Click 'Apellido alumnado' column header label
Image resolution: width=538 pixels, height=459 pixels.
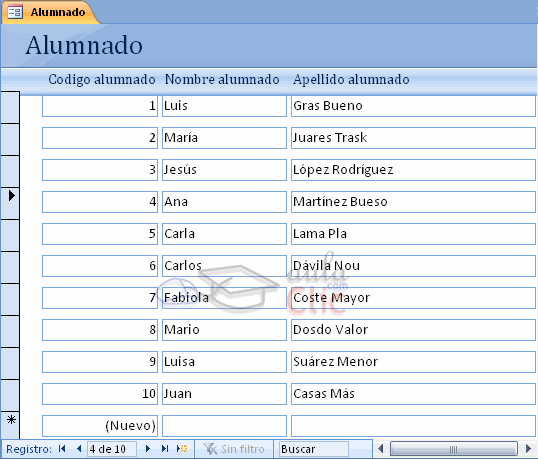click(351, 80)
